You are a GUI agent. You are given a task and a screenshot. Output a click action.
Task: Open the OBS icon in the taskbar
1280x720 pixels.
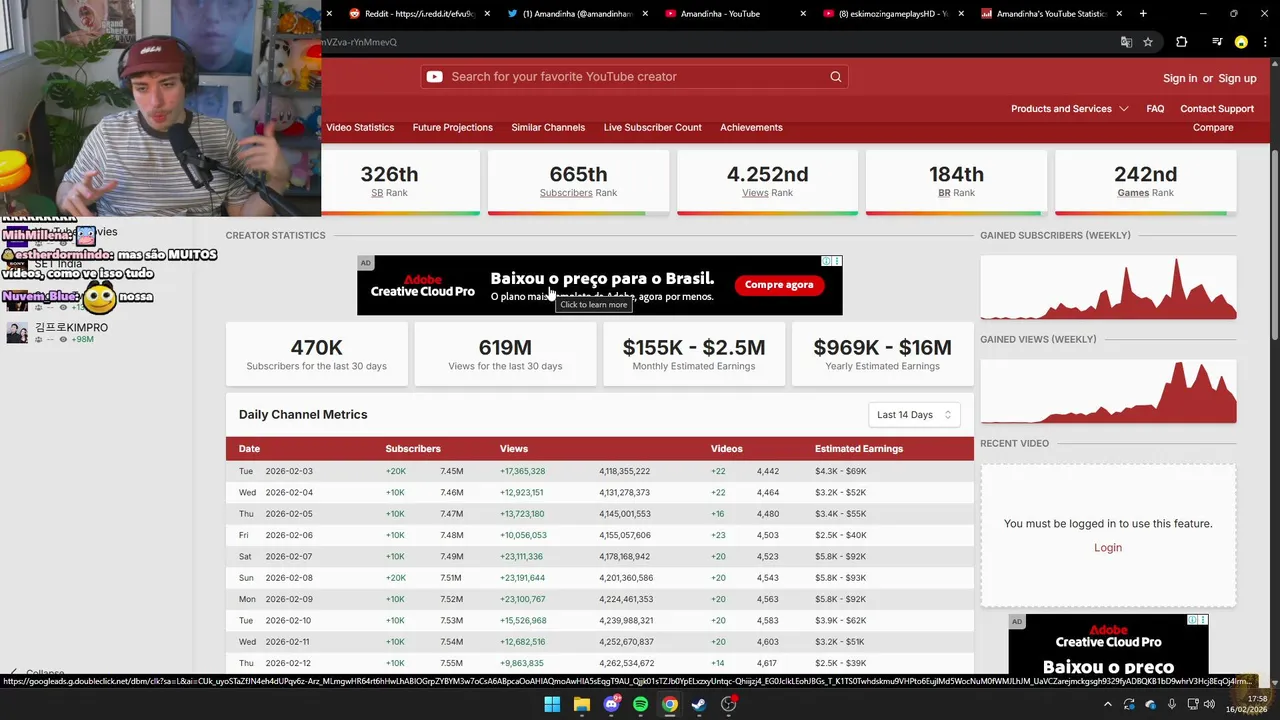[729, 704]
